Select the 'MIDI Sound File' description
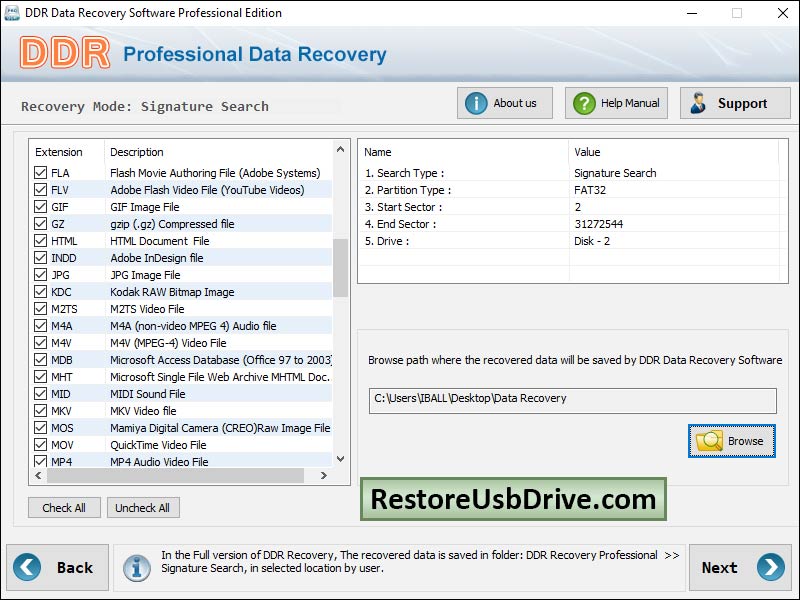 pos(148,394)
